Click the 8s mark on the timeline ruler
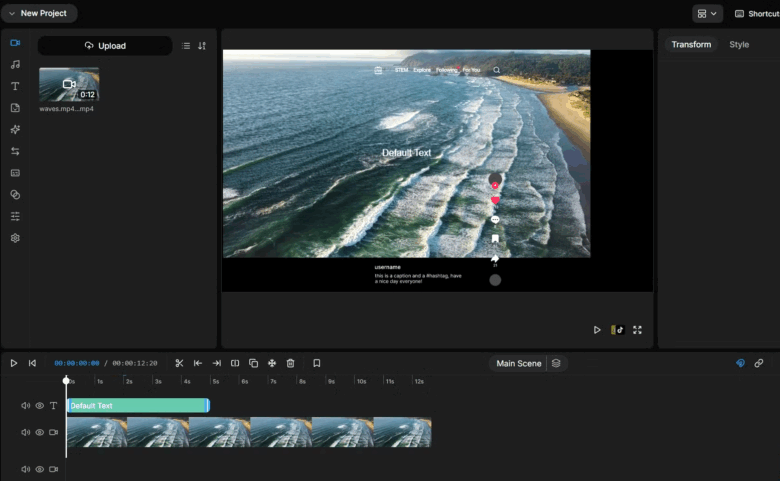780x481 pixels. point(300,381)
